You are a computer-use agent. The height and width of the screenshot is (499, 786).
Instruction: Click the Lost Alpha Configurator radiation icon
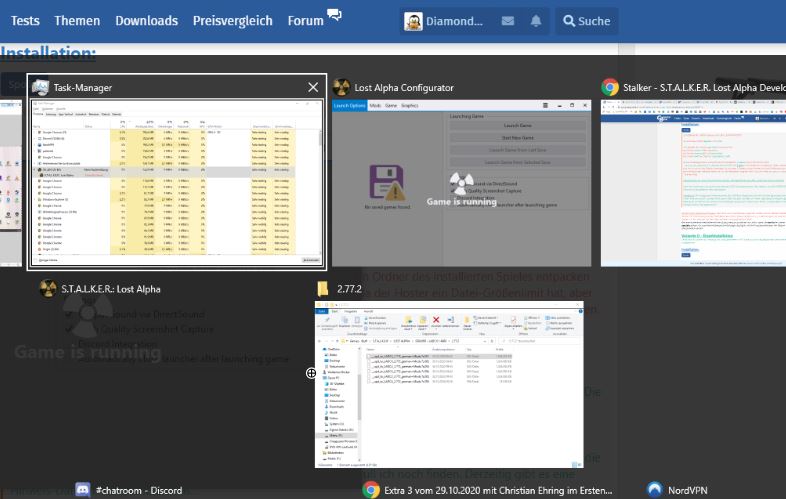tap(341, 87)
